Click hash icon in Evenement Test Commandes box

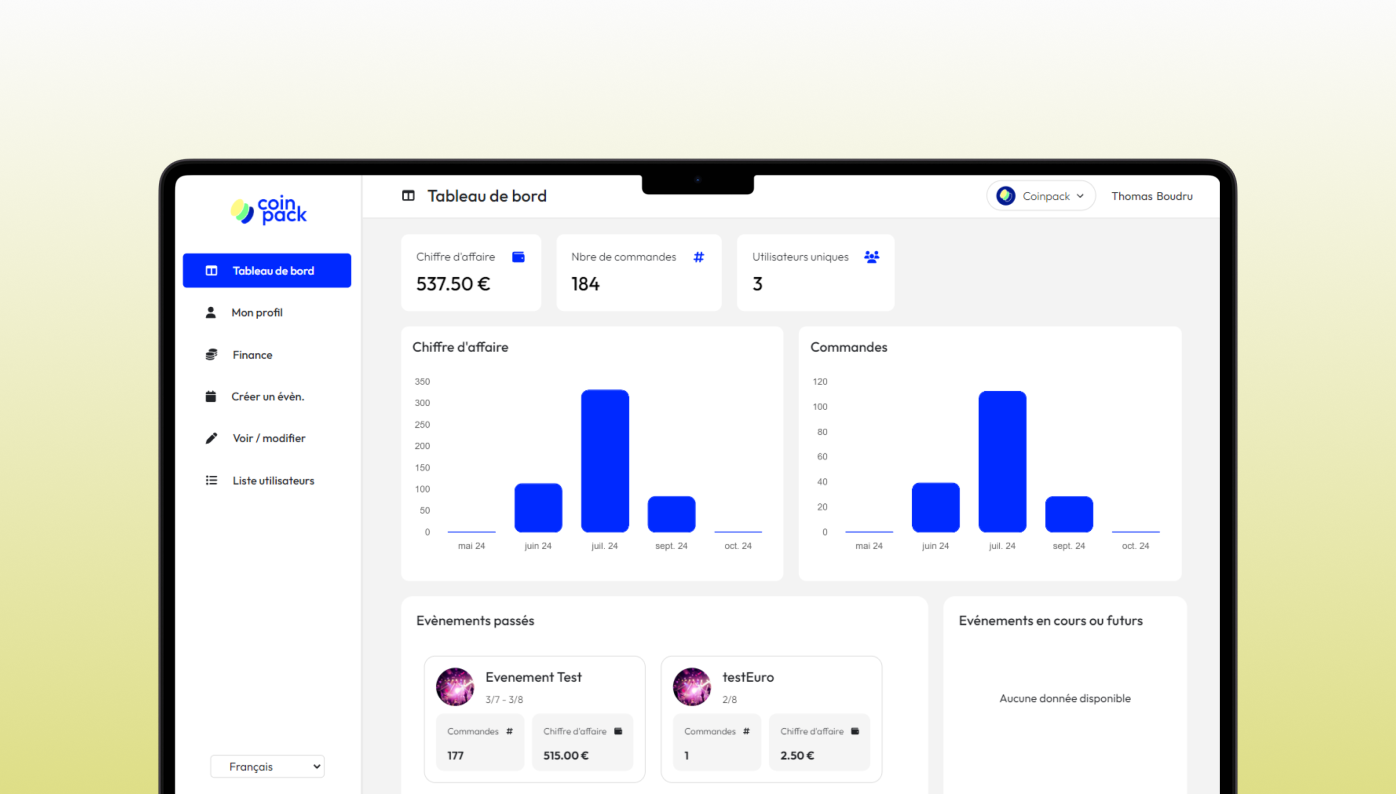click(x=509, y=731)
